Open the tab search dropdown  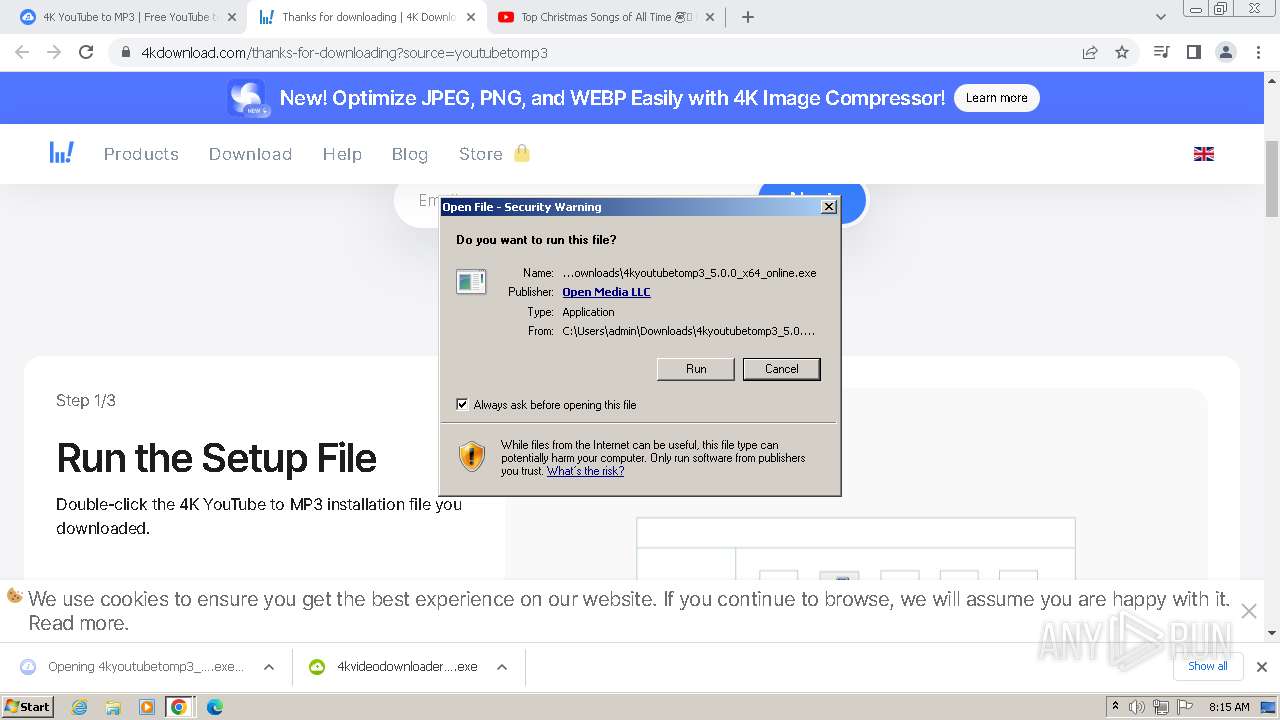1160,17
